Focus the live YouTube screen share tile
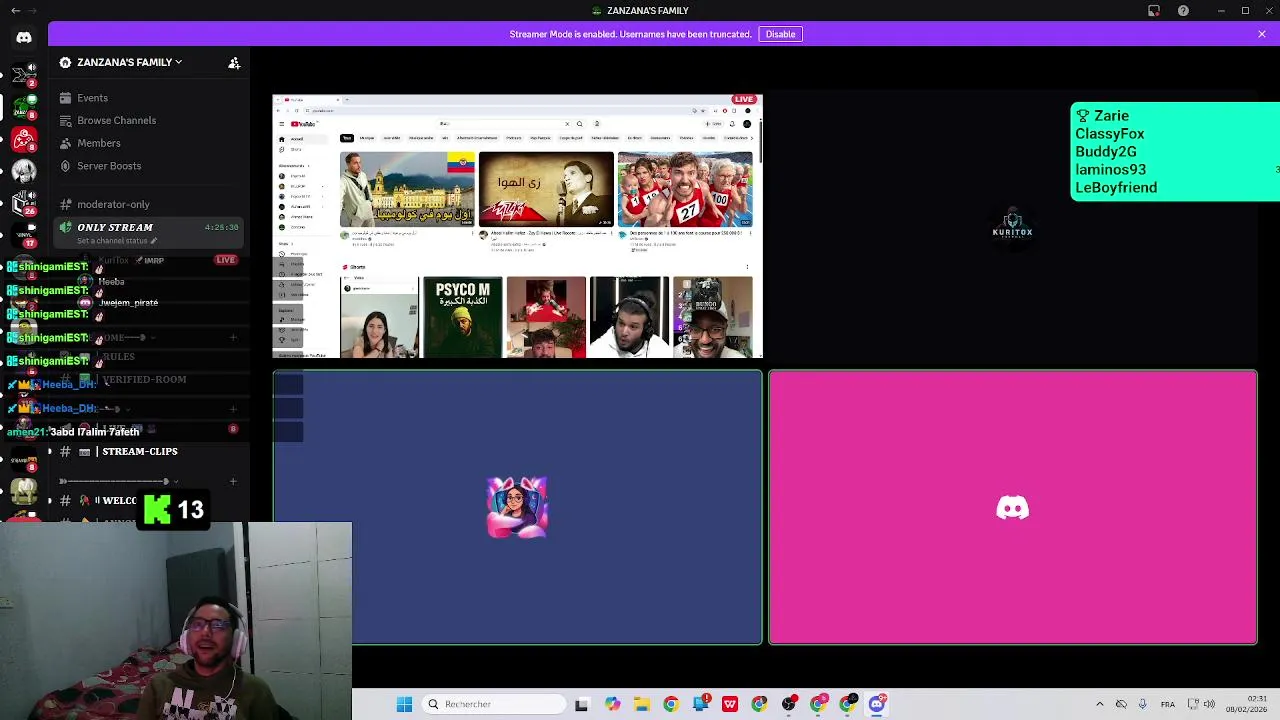Viewport: 1280px width, 720px height. pos(517,226)
